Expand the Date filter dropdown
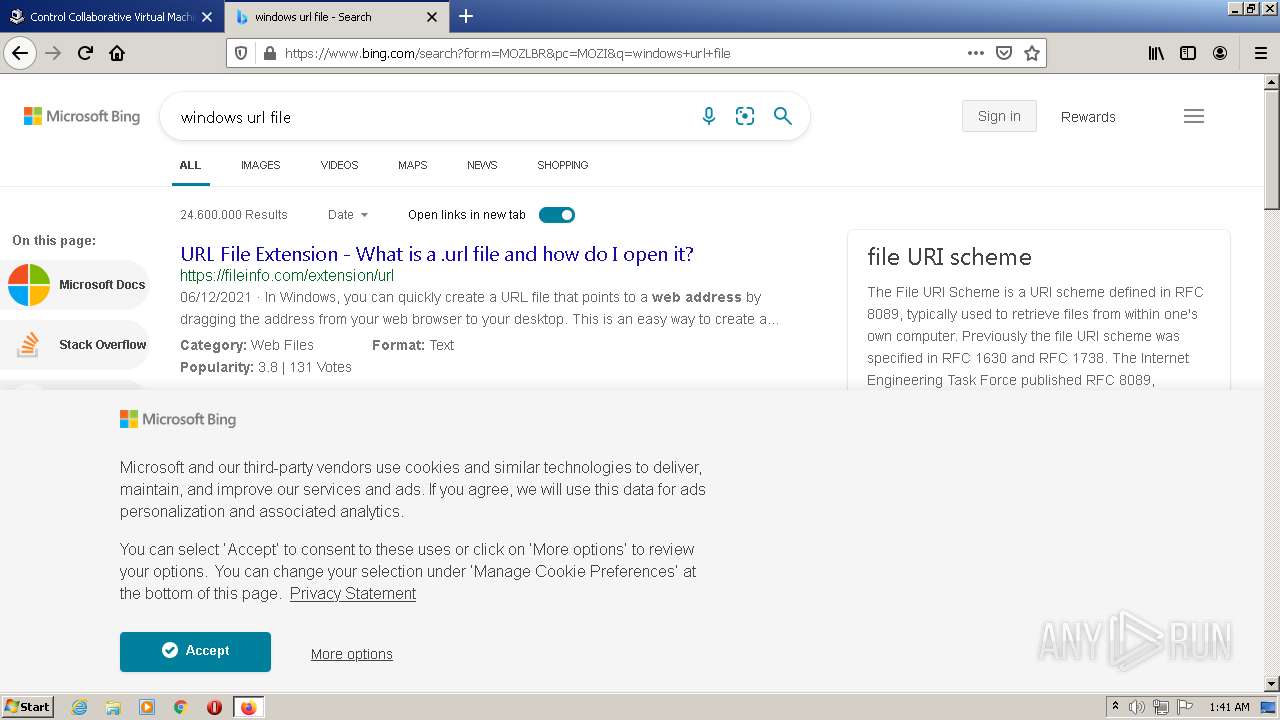1280x720 pixels. (348, 215)
